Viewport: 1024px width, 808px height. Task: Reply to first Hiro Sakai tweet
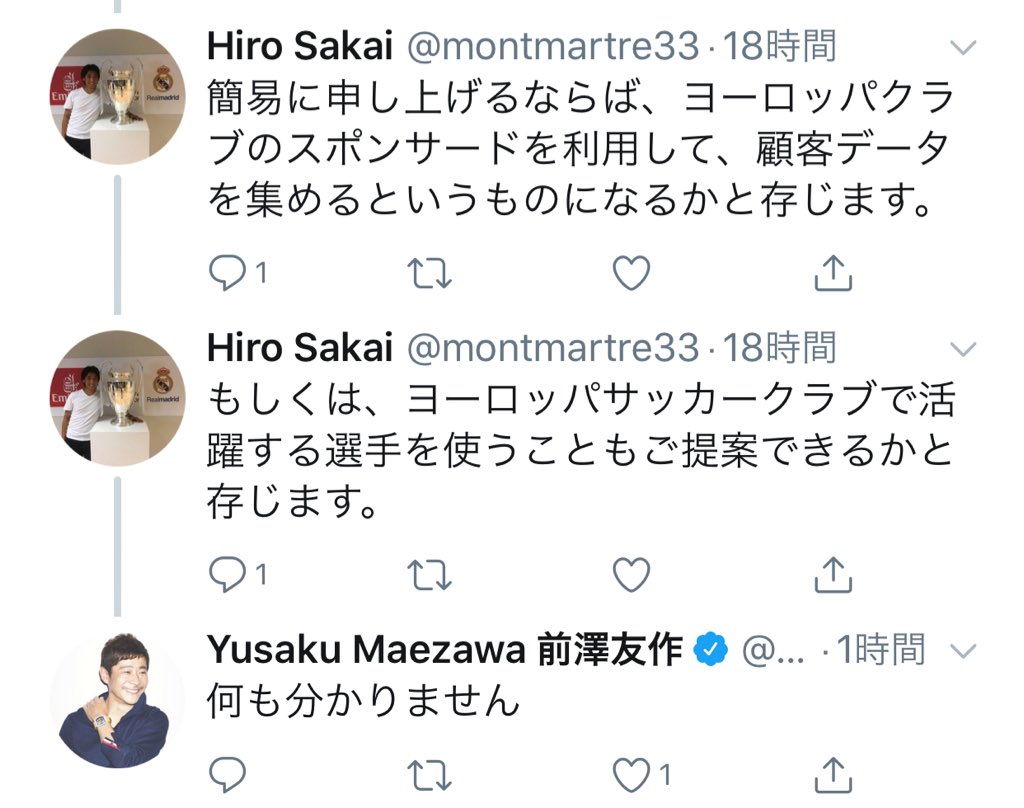click(227, 272)
